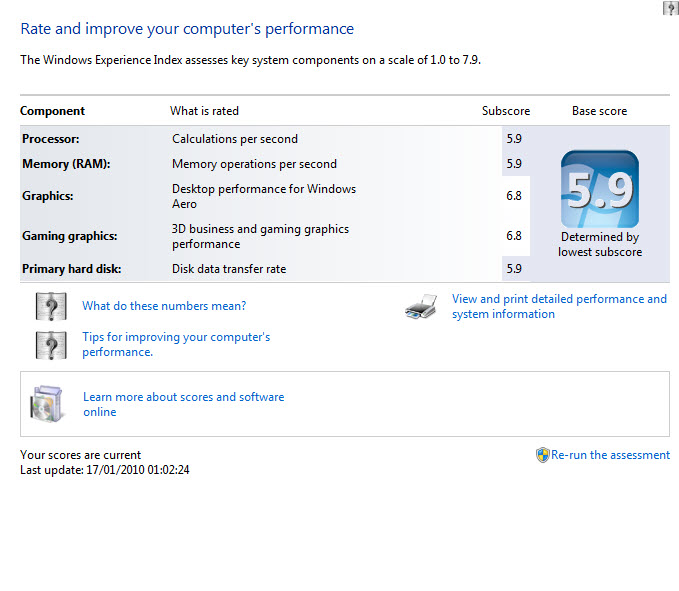Click the 'Rate and improve your computer's performance' heading
The width and height of the screenshot is (679, 591).
[x=187, y=29]
